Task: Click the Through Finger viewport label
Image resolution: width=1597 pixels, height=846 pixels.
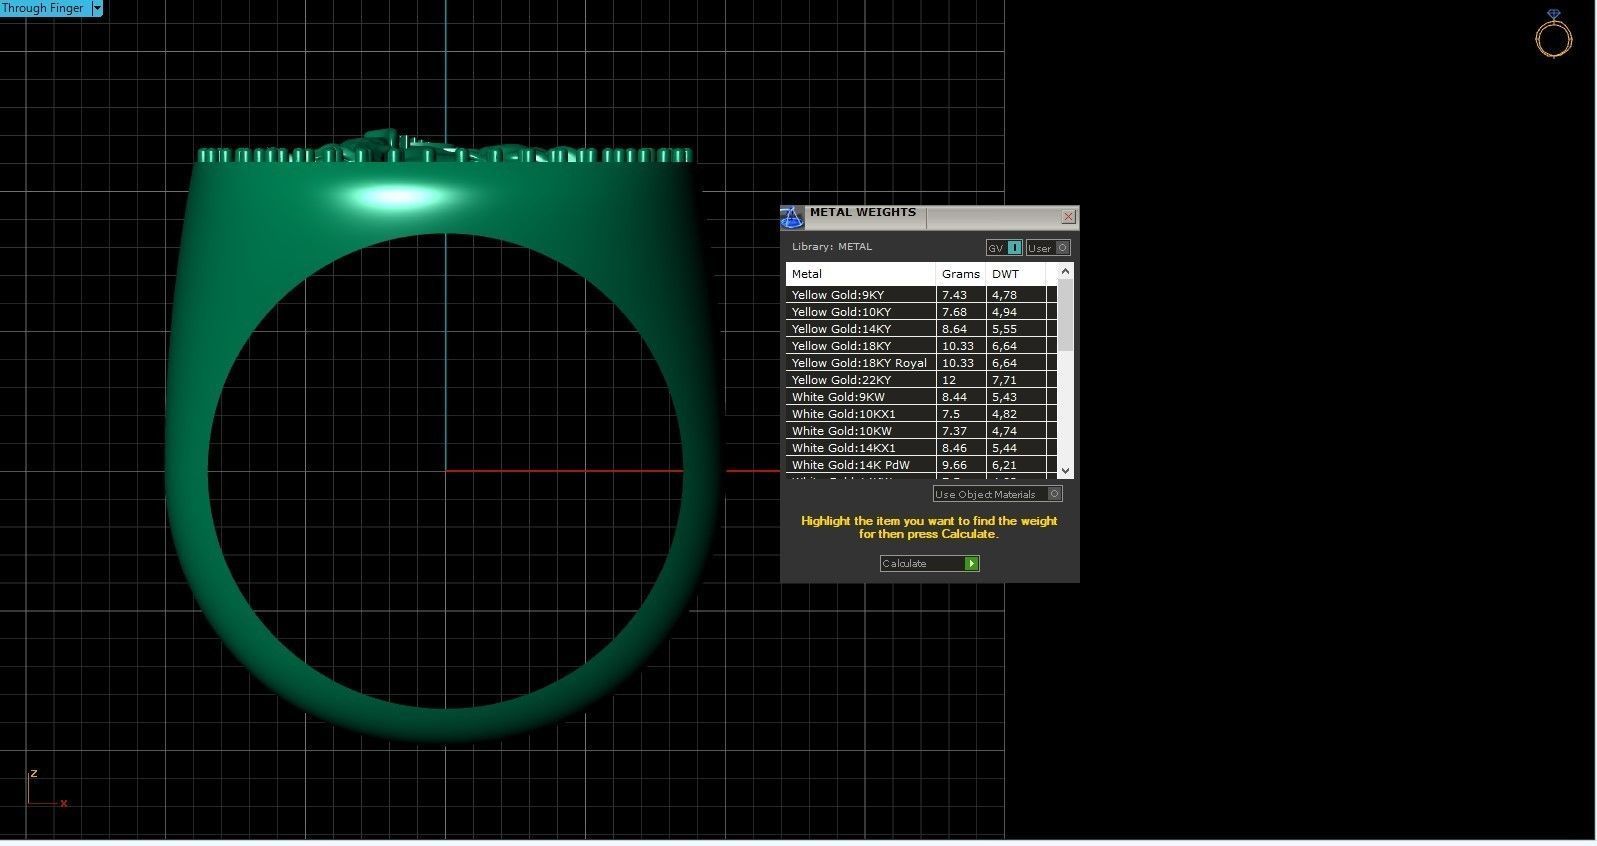Action: [43, 8]
